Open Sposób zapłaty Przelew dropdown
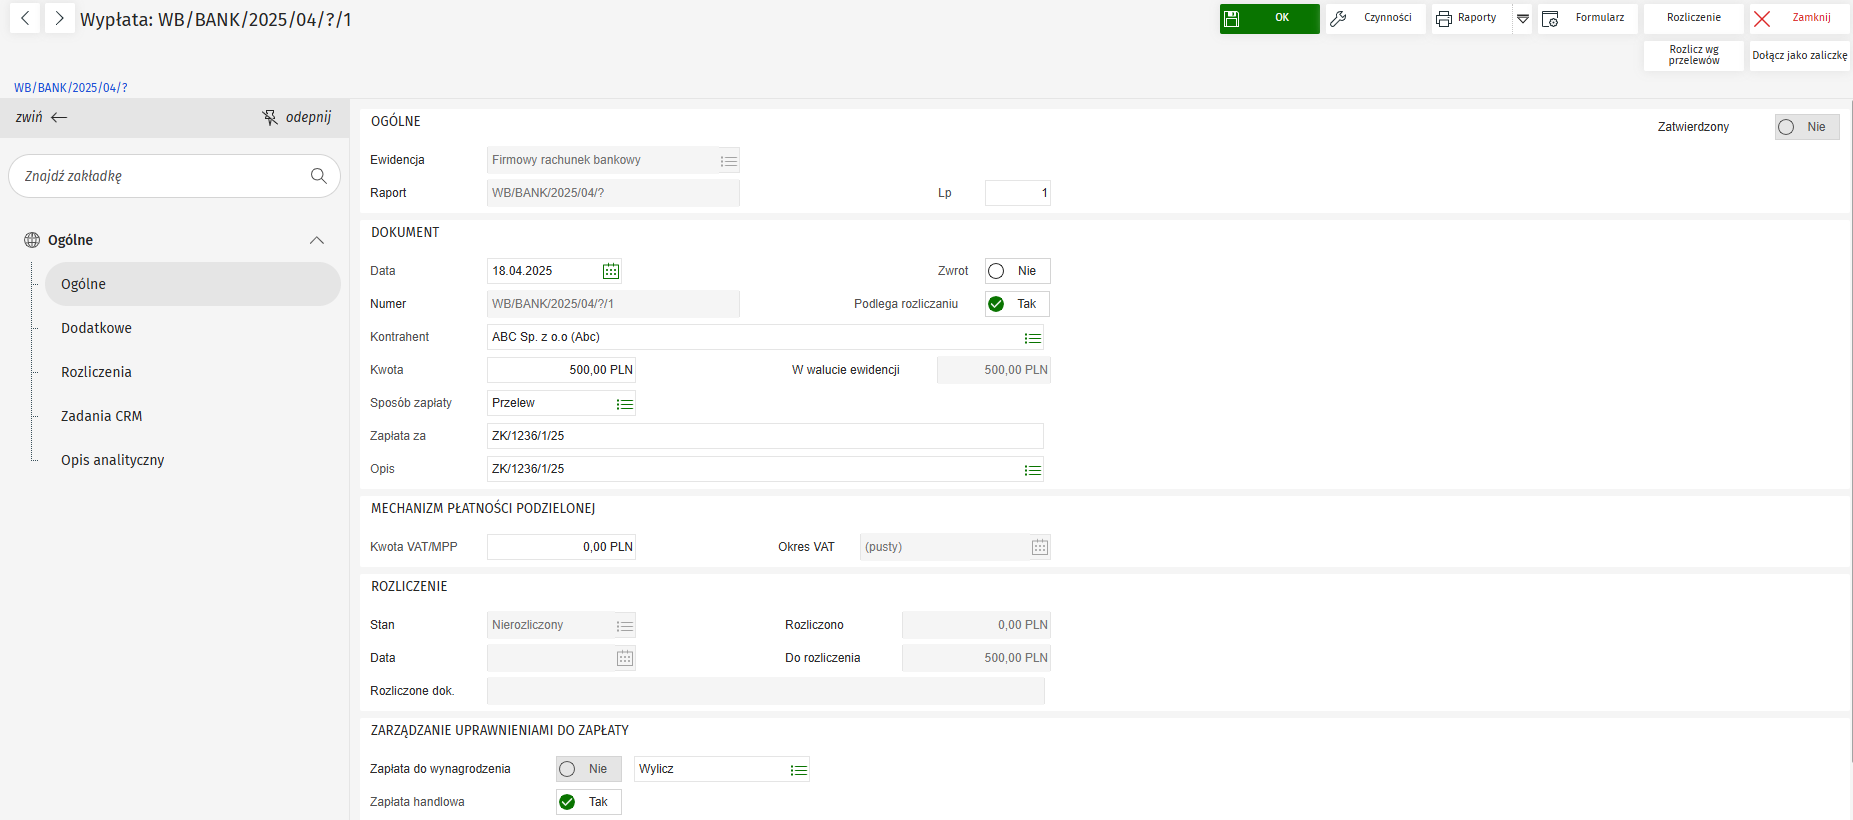 click(624, 404)
